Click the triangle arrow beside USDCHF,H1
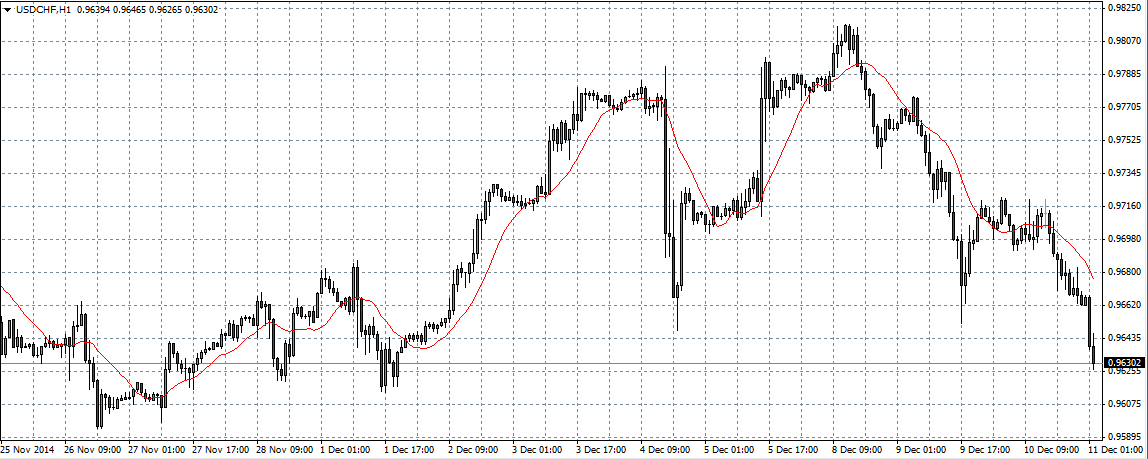This screenshot has width=1148, height=459. [x=7, y=9]
